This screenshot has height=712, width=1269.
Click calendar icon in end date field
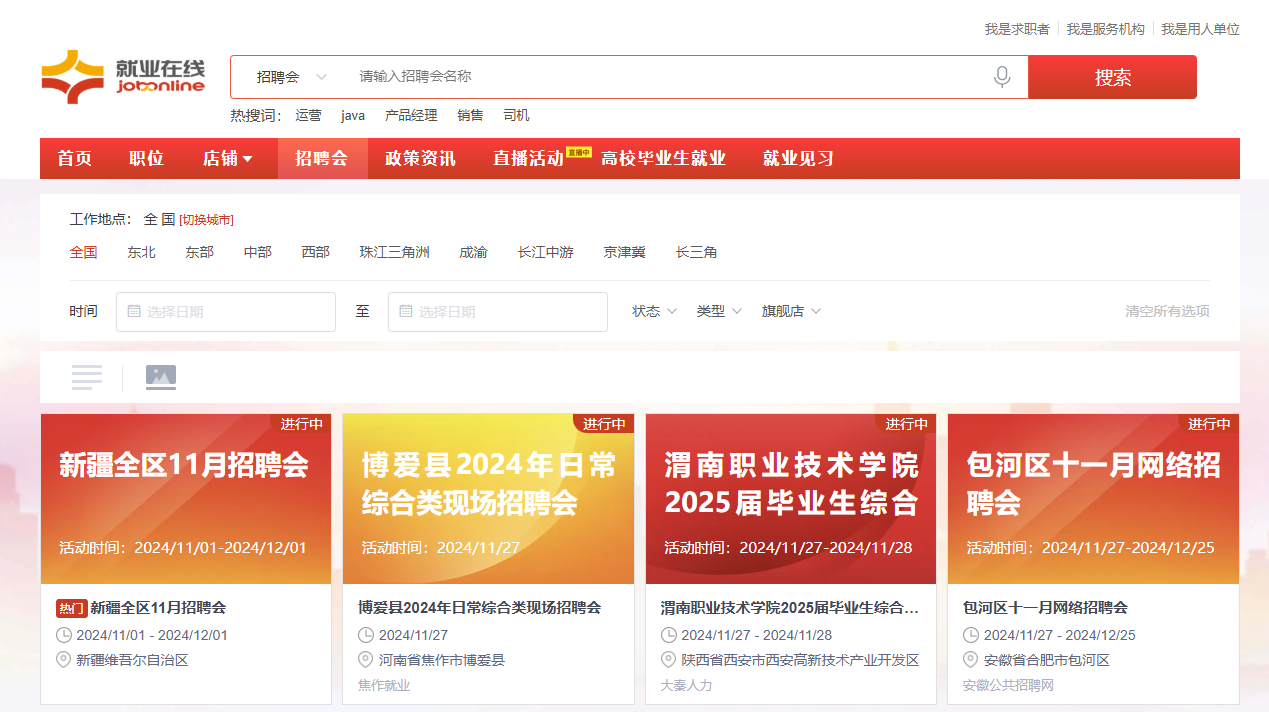tap(406, 312)
